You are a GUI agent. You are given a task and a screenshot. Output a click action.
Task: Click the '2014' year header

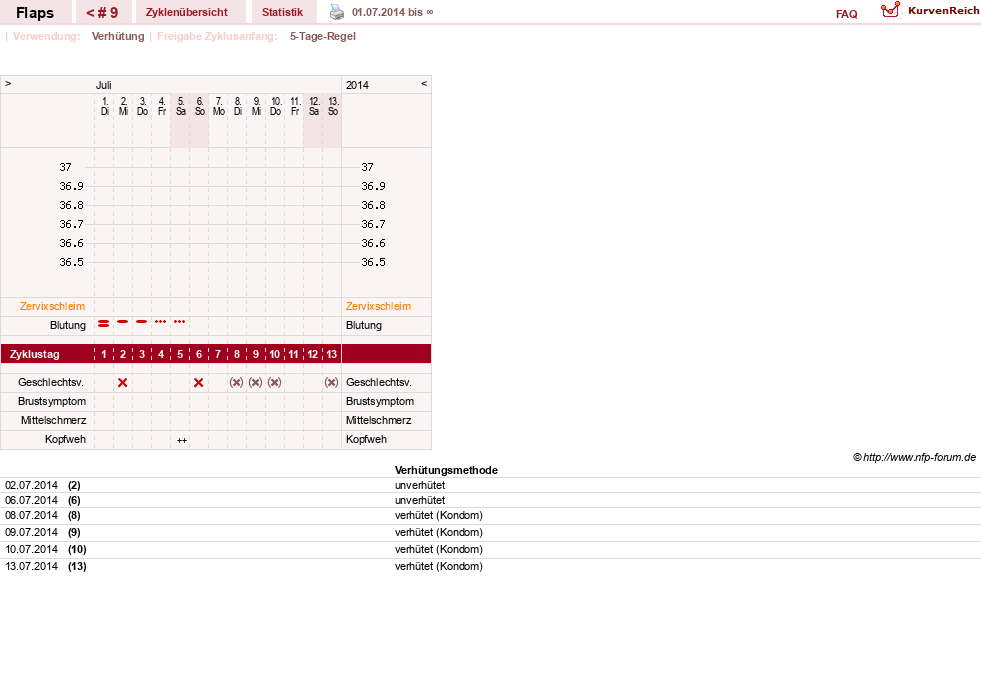tap(357, 85)
